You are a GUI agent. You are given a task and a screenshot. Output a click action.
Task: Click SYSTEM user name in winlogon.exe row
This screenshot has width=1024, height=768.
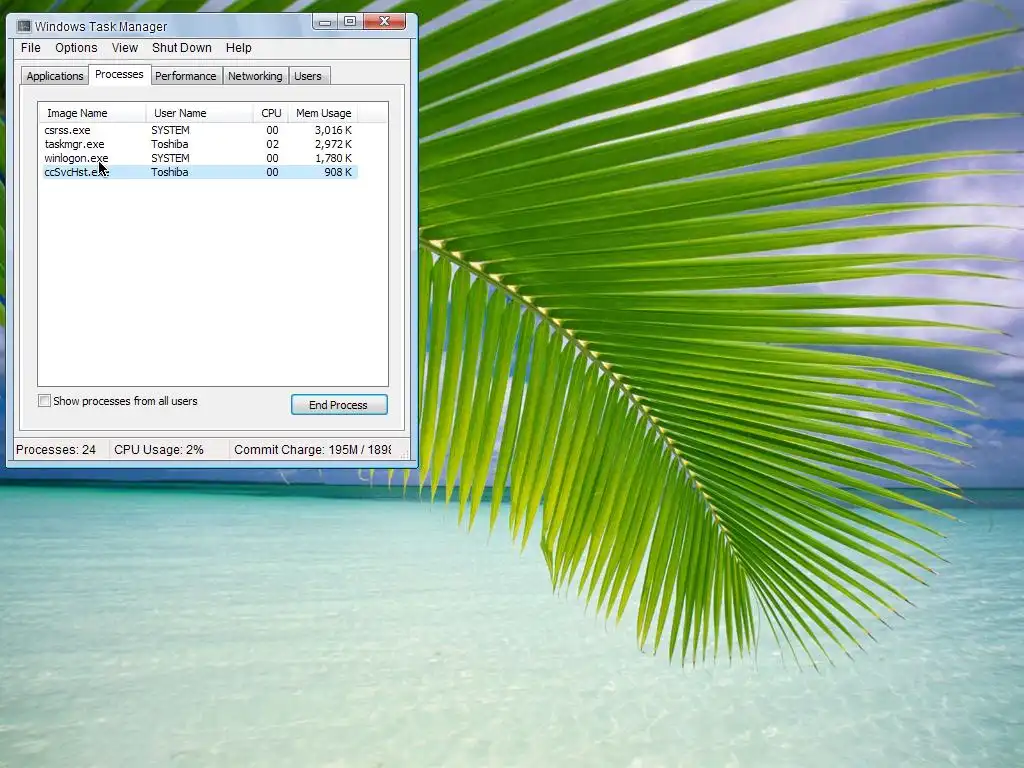tap(170, 158)
